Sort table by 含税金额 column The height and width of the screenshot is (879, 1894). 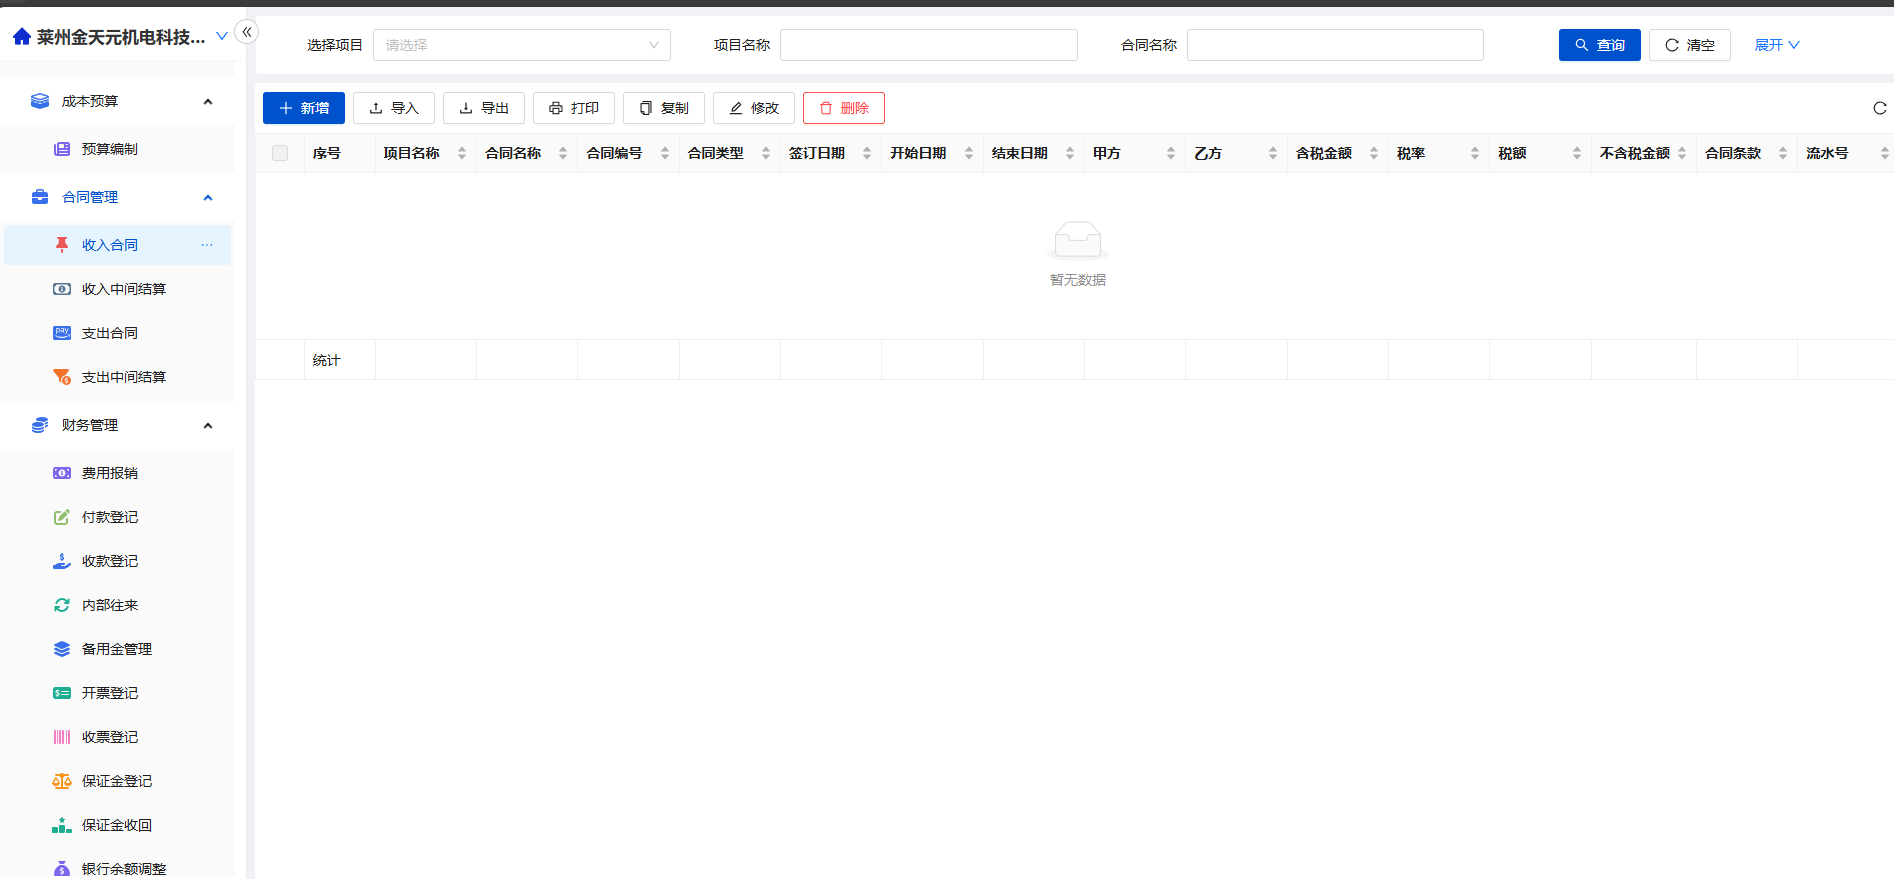(x=1374, y=153)
